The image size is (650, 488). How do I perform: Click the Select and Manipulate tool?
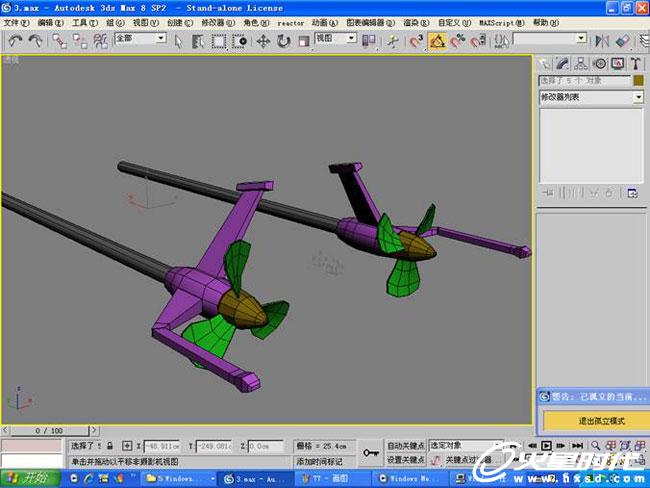pyautogui.click(x=392, y=41)
